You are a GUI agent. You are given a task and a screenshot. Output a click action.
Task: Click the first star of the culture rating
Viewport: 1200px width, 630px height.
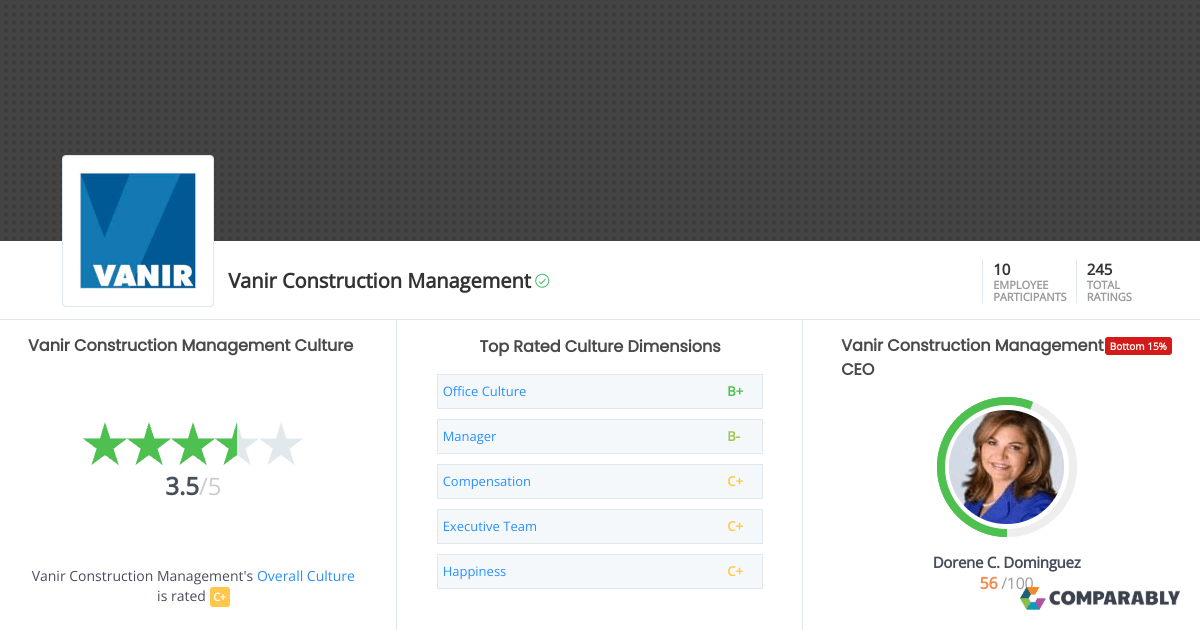(x=103, y=444)
